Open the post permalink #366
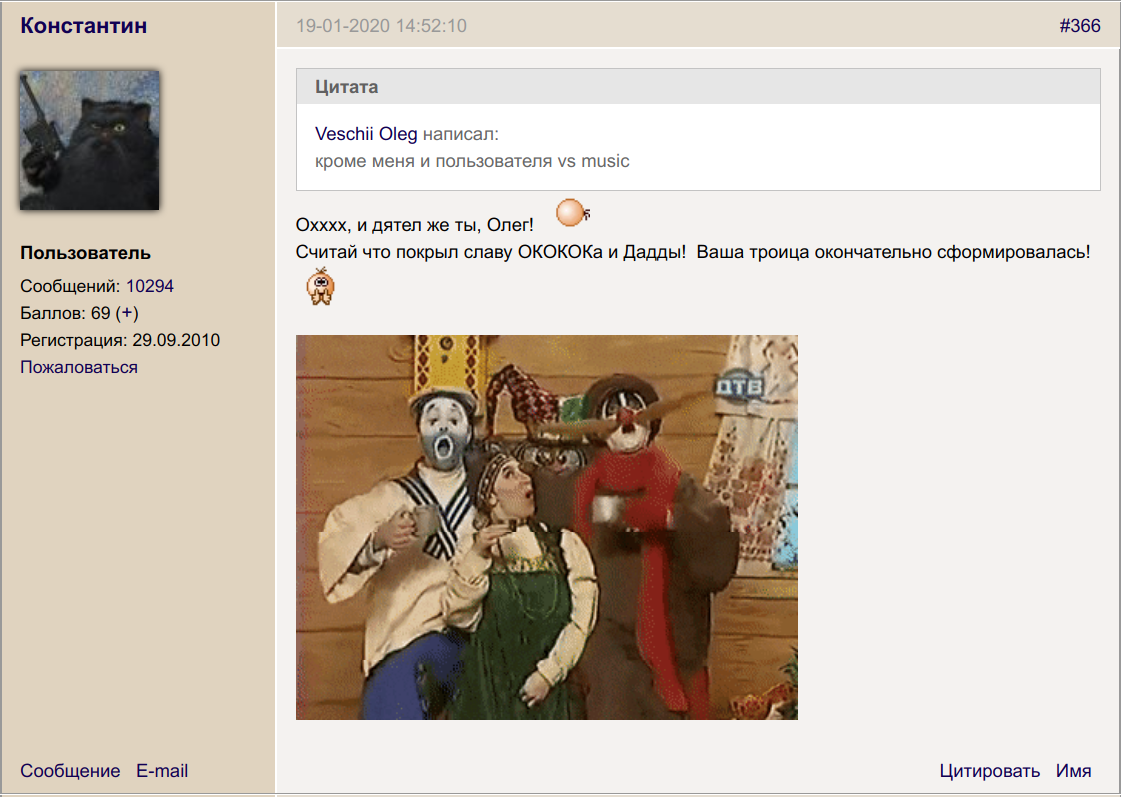The width and height of the screenshot is (1122, 797). (1079, 26)
